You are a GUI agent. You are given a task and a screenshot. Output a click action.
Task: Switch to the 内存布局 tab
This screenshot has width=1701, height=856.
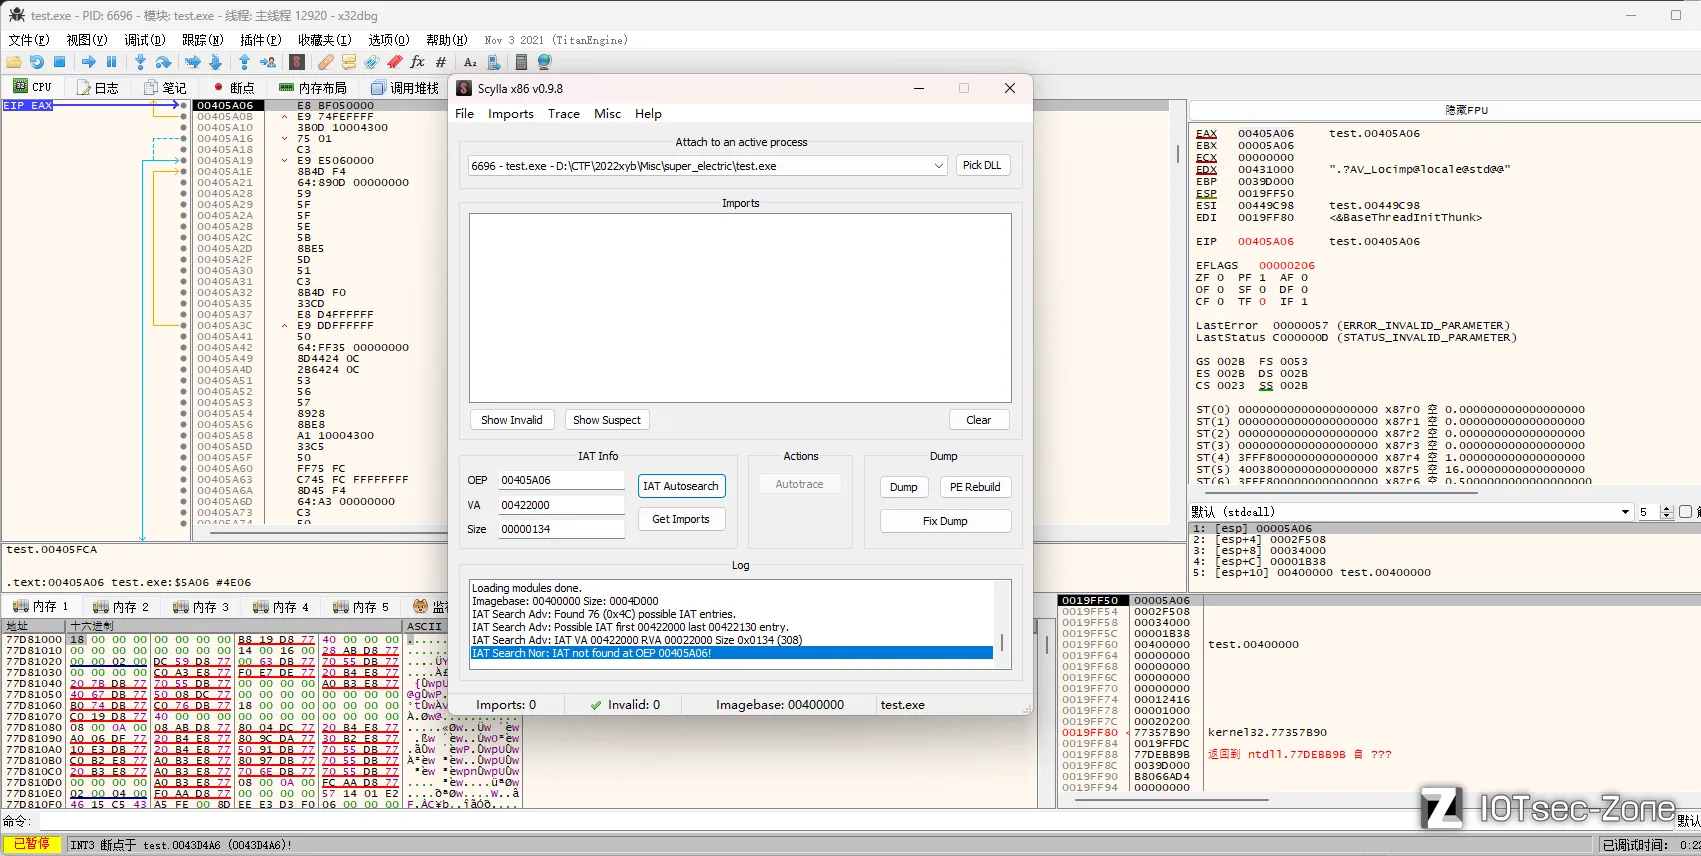(313, 88)
